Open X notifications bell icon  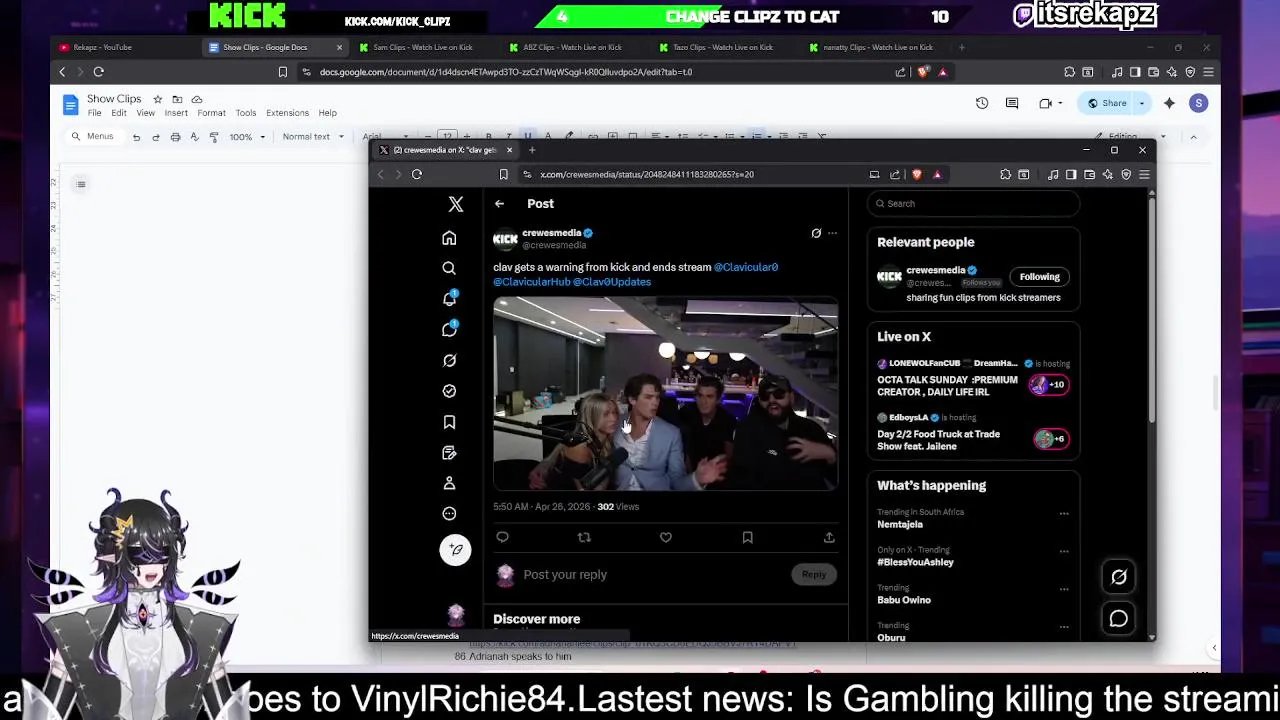[x=449, y=299]
